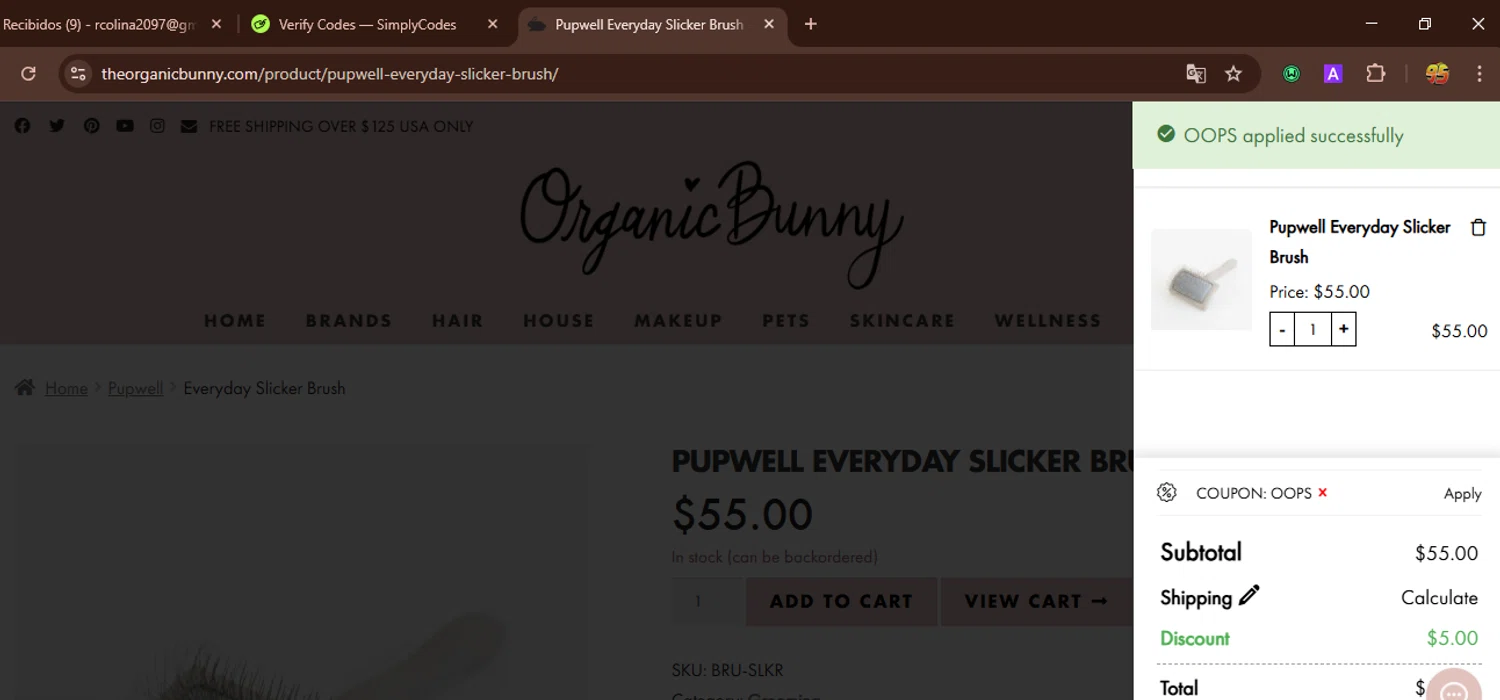The height and width of the screenshot is (700, 1500).
Task: Switch to Verify Codes SimplyCodes tab
Action: pos(366,24)
